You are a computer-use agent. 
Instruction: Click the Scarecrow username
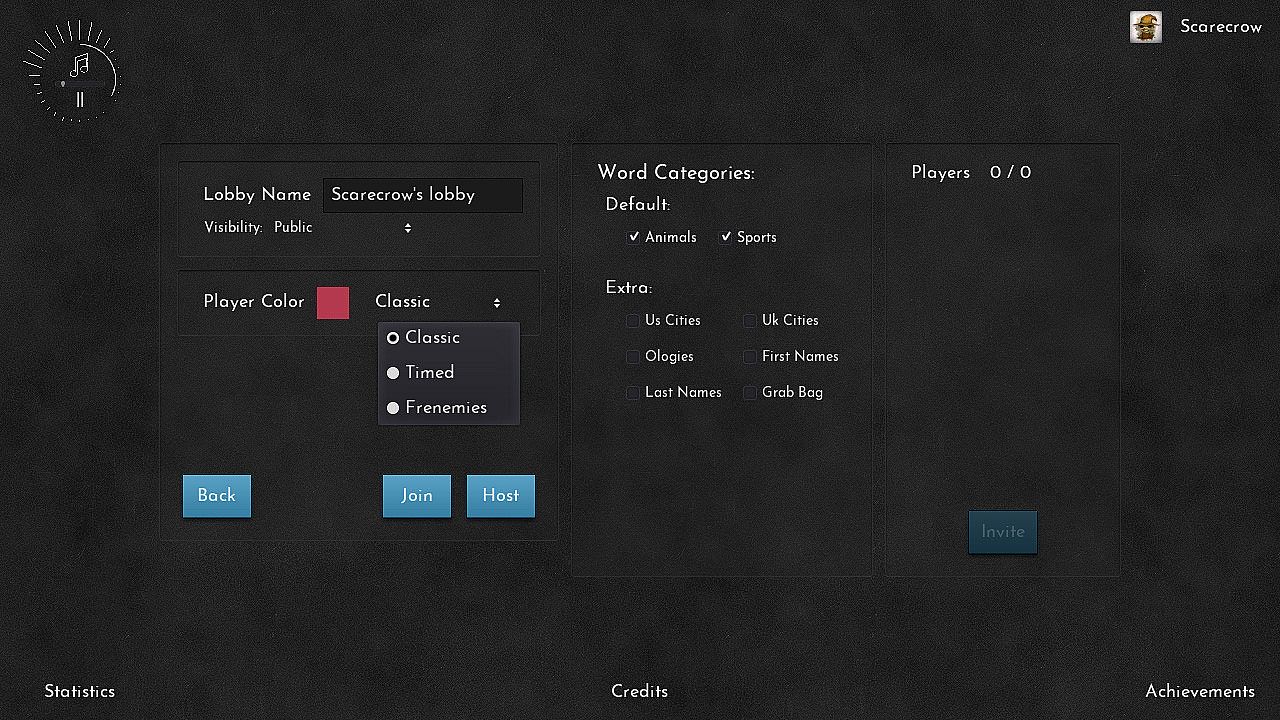point(1221,27)
